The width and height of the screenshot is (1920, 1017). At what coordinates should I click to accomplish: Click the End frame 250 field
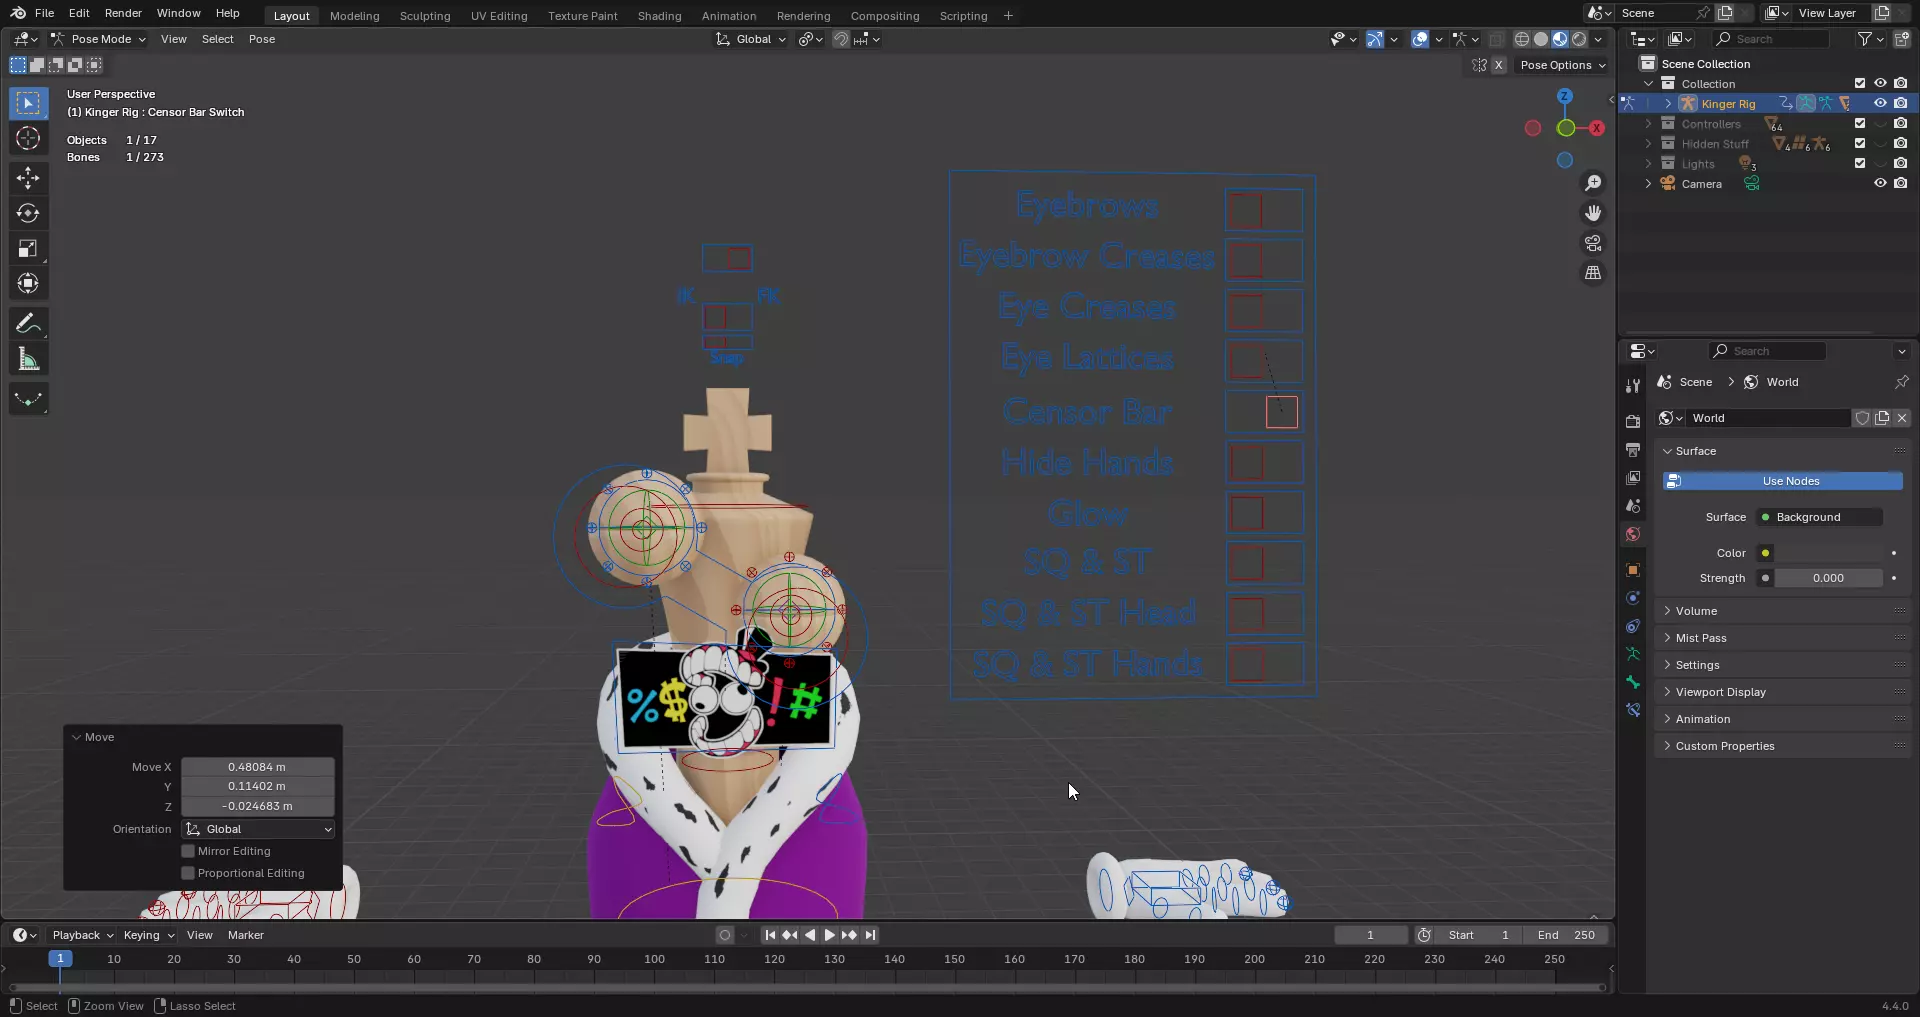(1566, 935)
